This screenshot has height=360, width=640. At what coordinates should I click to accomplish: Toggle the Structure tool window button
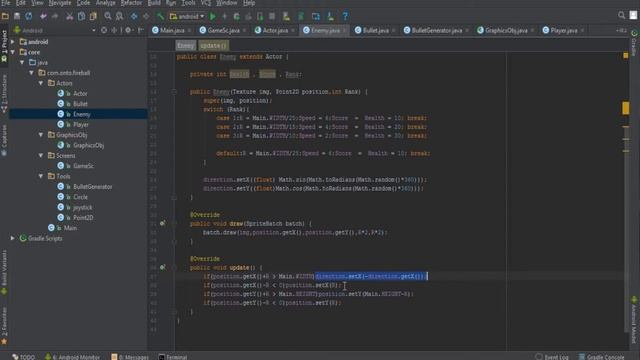(4, 93)
